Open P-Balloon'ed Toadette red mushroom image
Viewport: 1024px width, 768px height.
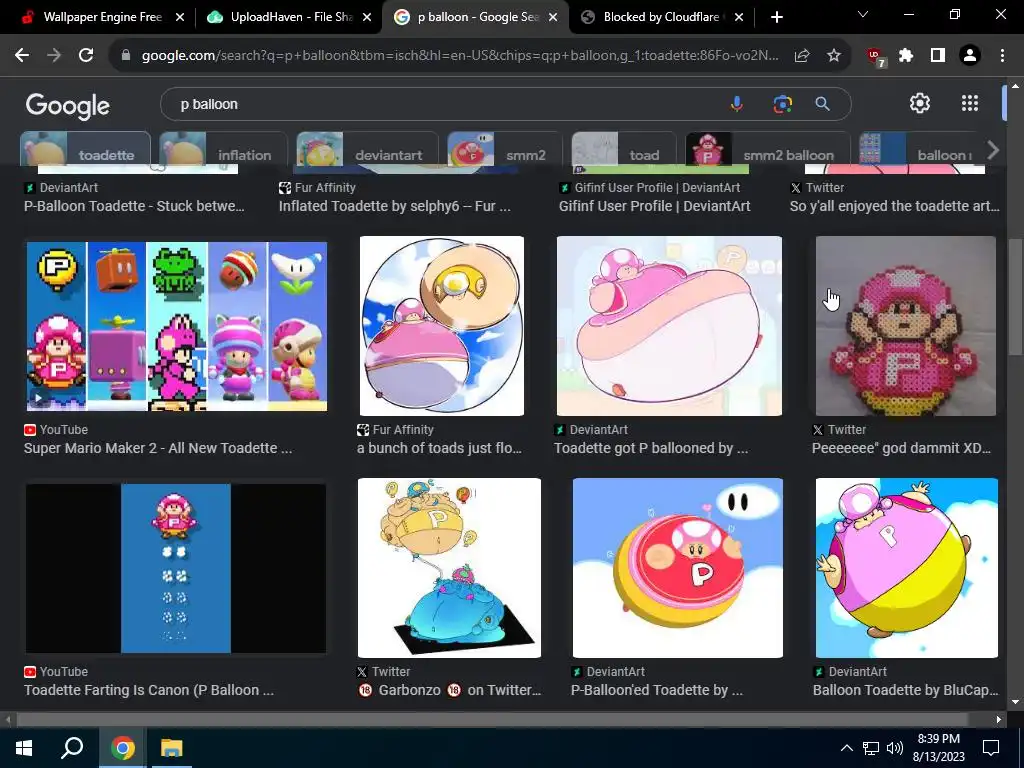pos(678,568)
